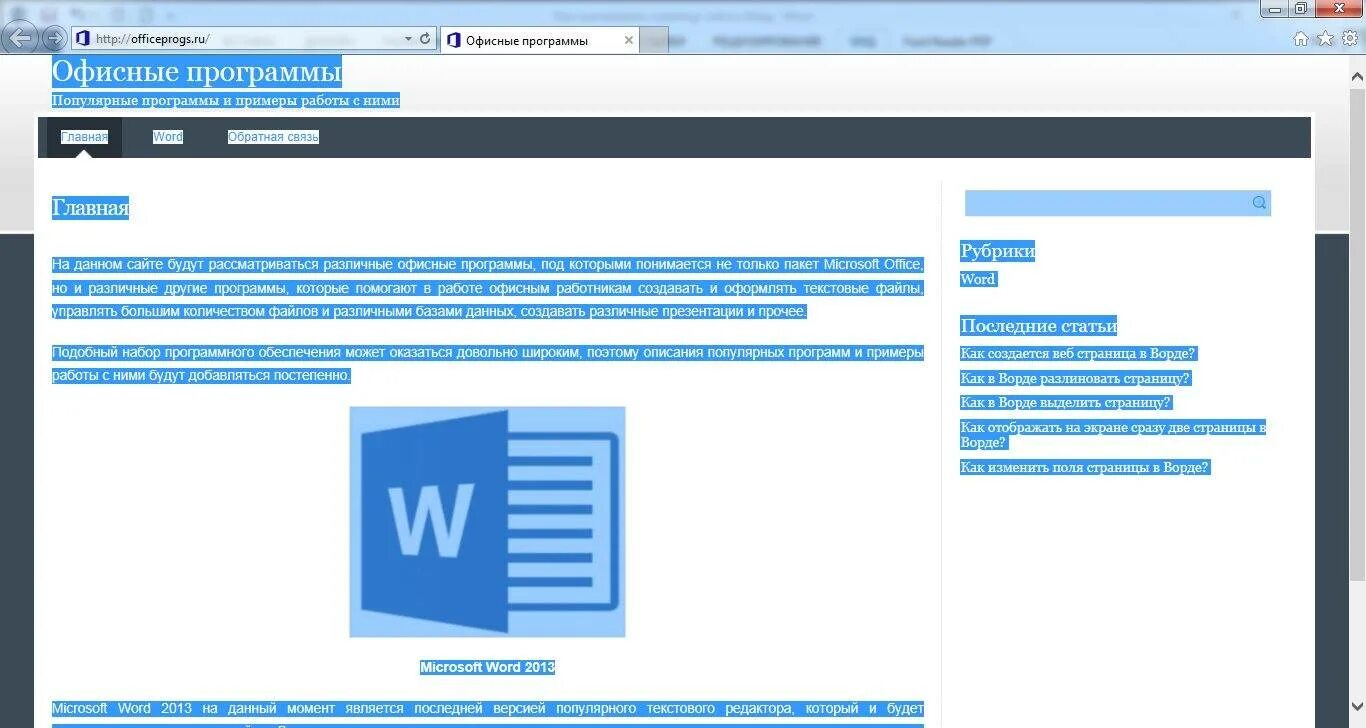Click the site favicon in the address bar

[83, 39]
